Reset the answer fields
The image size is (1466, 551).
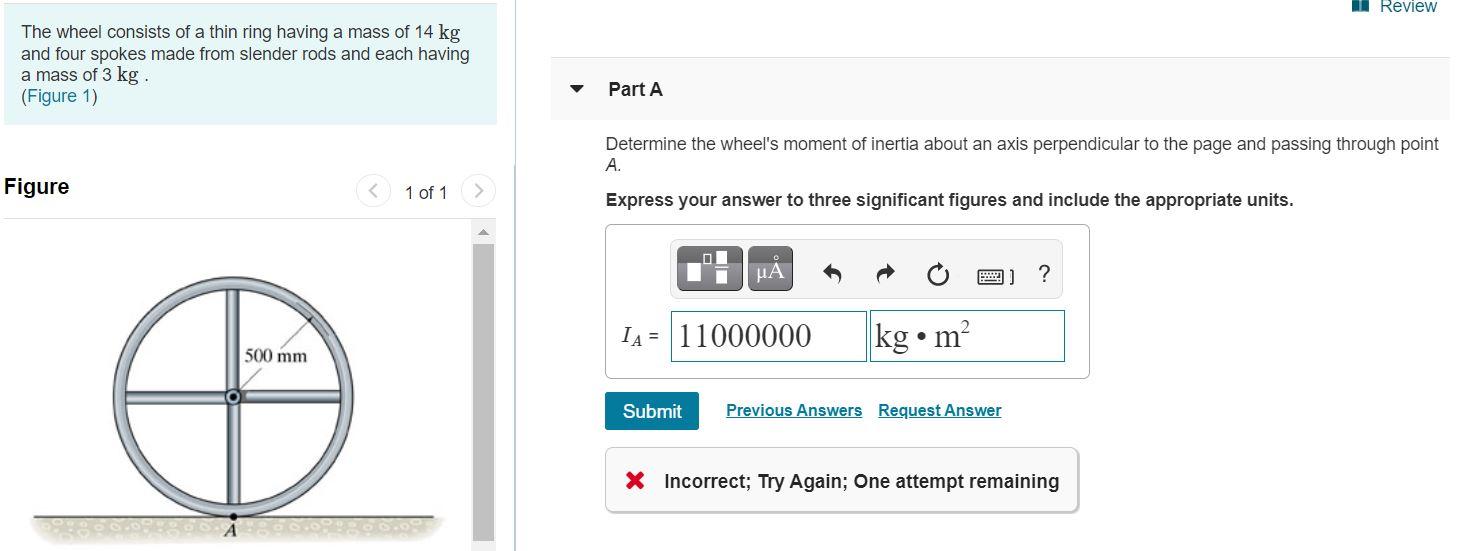tap(937, 274)
